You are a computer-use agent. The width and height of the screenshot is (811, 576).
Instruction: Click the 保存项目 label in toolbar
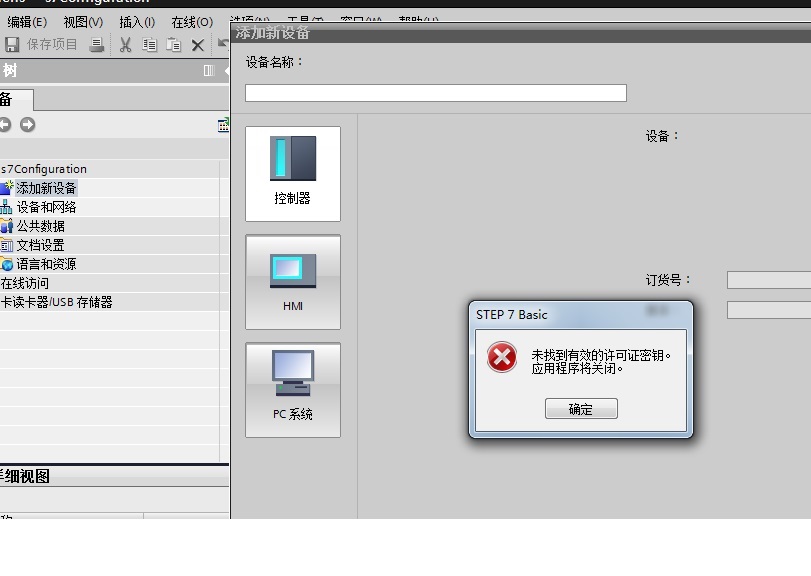coord(52,44)
